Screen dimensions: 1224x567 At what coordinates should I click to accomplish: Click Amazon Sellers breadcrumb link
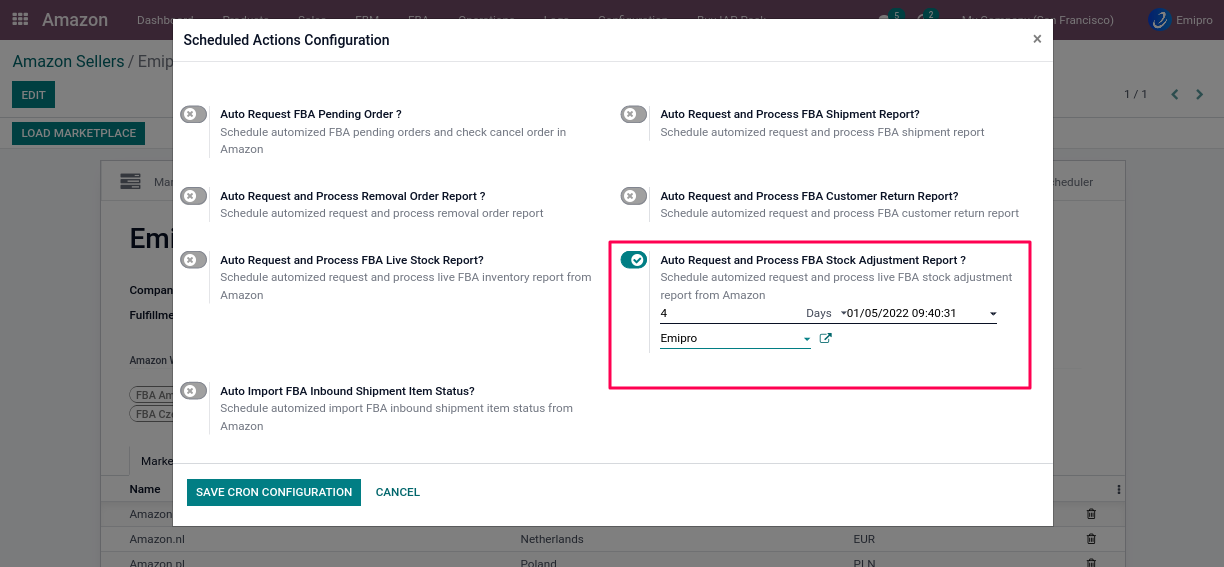point(68,62)
